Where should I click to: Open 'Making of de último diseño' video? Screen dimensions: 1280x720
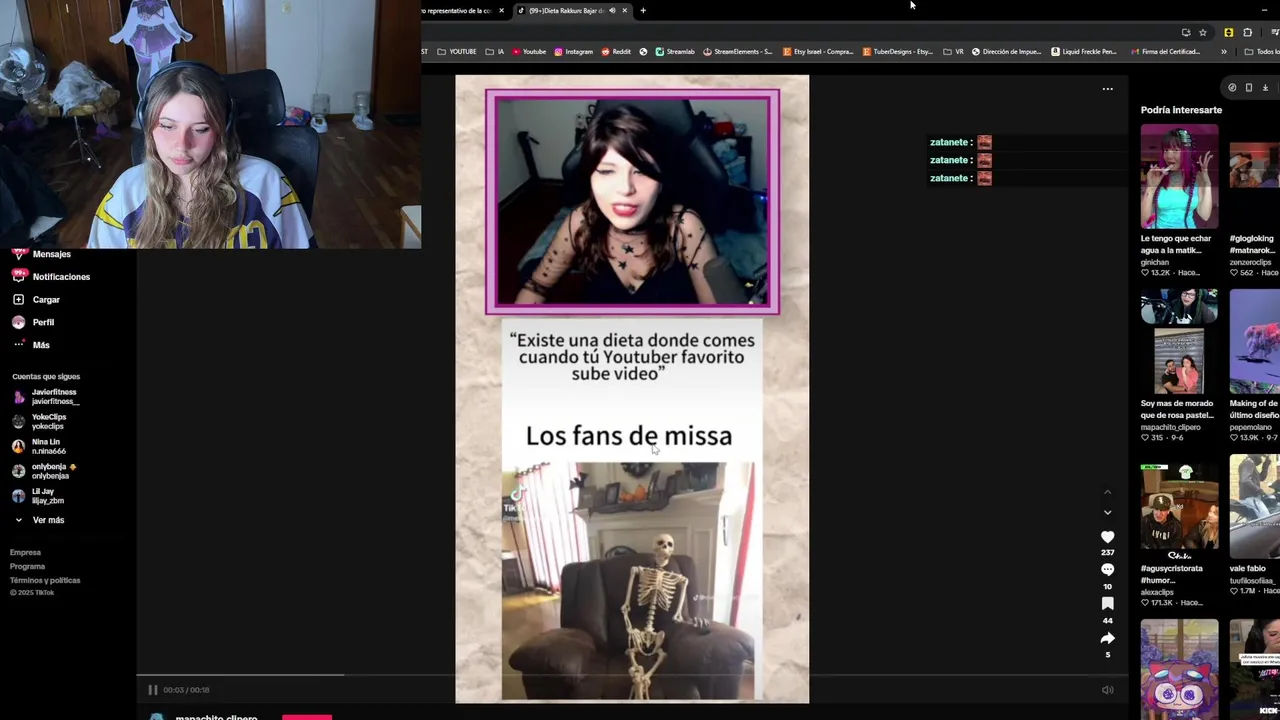point(1255,342)
